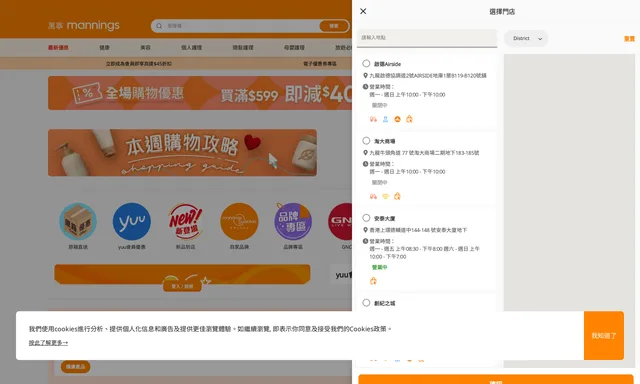Open the New! 新品到店 category icon
640x384 pixels.
185,222
